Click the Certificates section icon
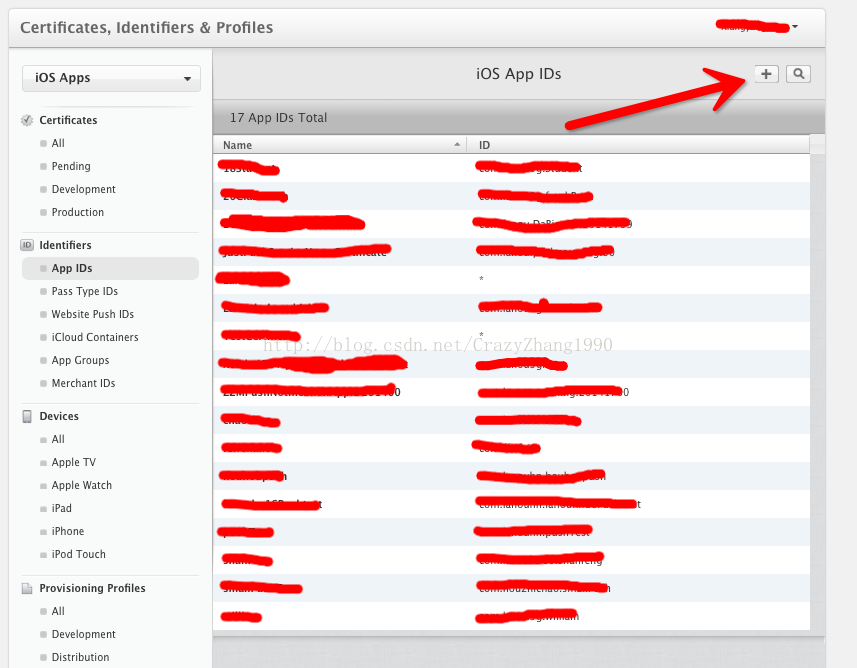Screen dimensions: 857x668 [27, 120]
